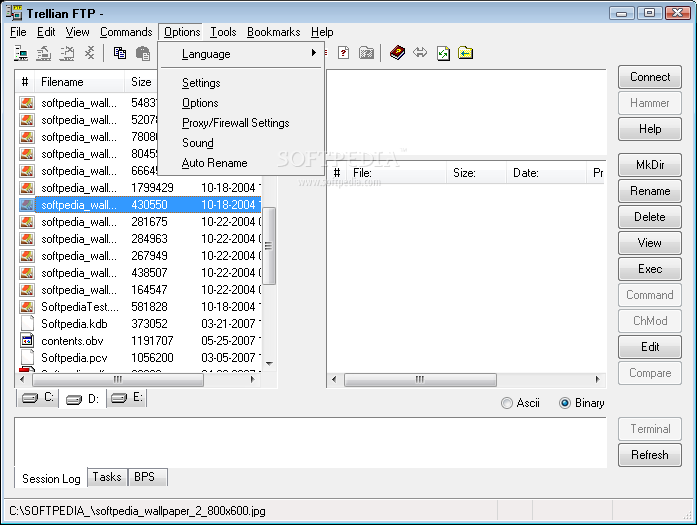Click the connect computer toolbar icon
This screenshot has height=525, width=697.
point(20,54)
